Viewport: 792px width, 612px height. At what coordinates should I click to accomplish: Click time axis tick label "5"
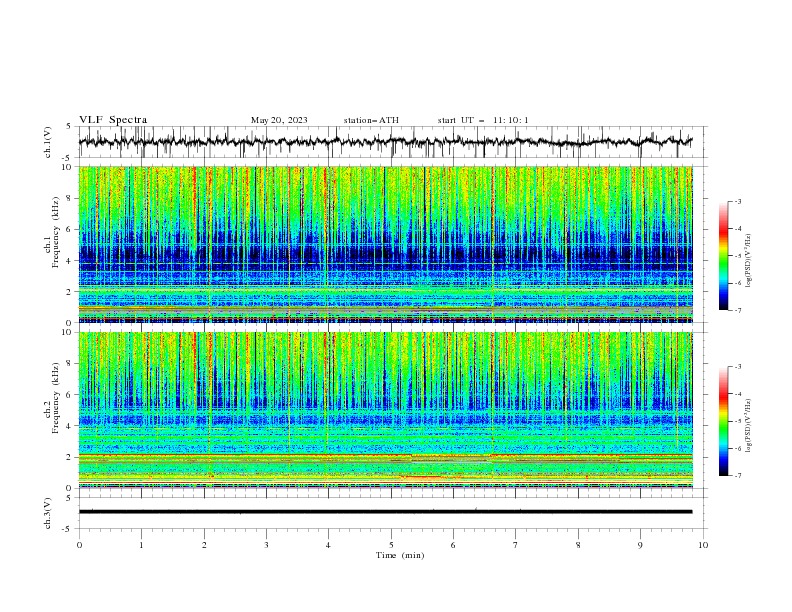[x=391, y=545]
